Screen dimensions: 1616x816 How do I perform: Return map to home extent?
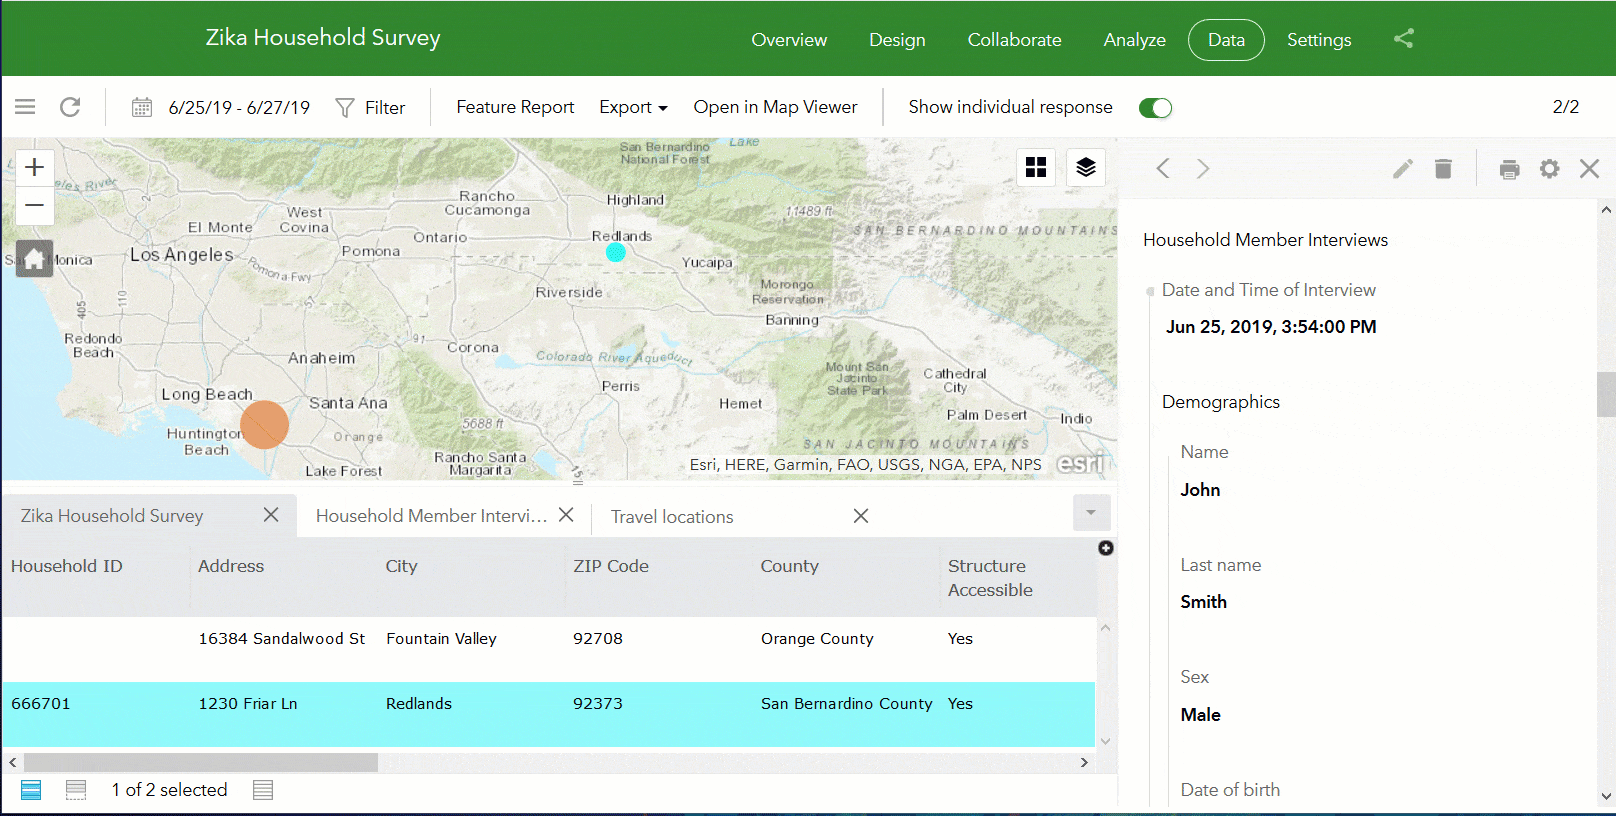(34, 260)
